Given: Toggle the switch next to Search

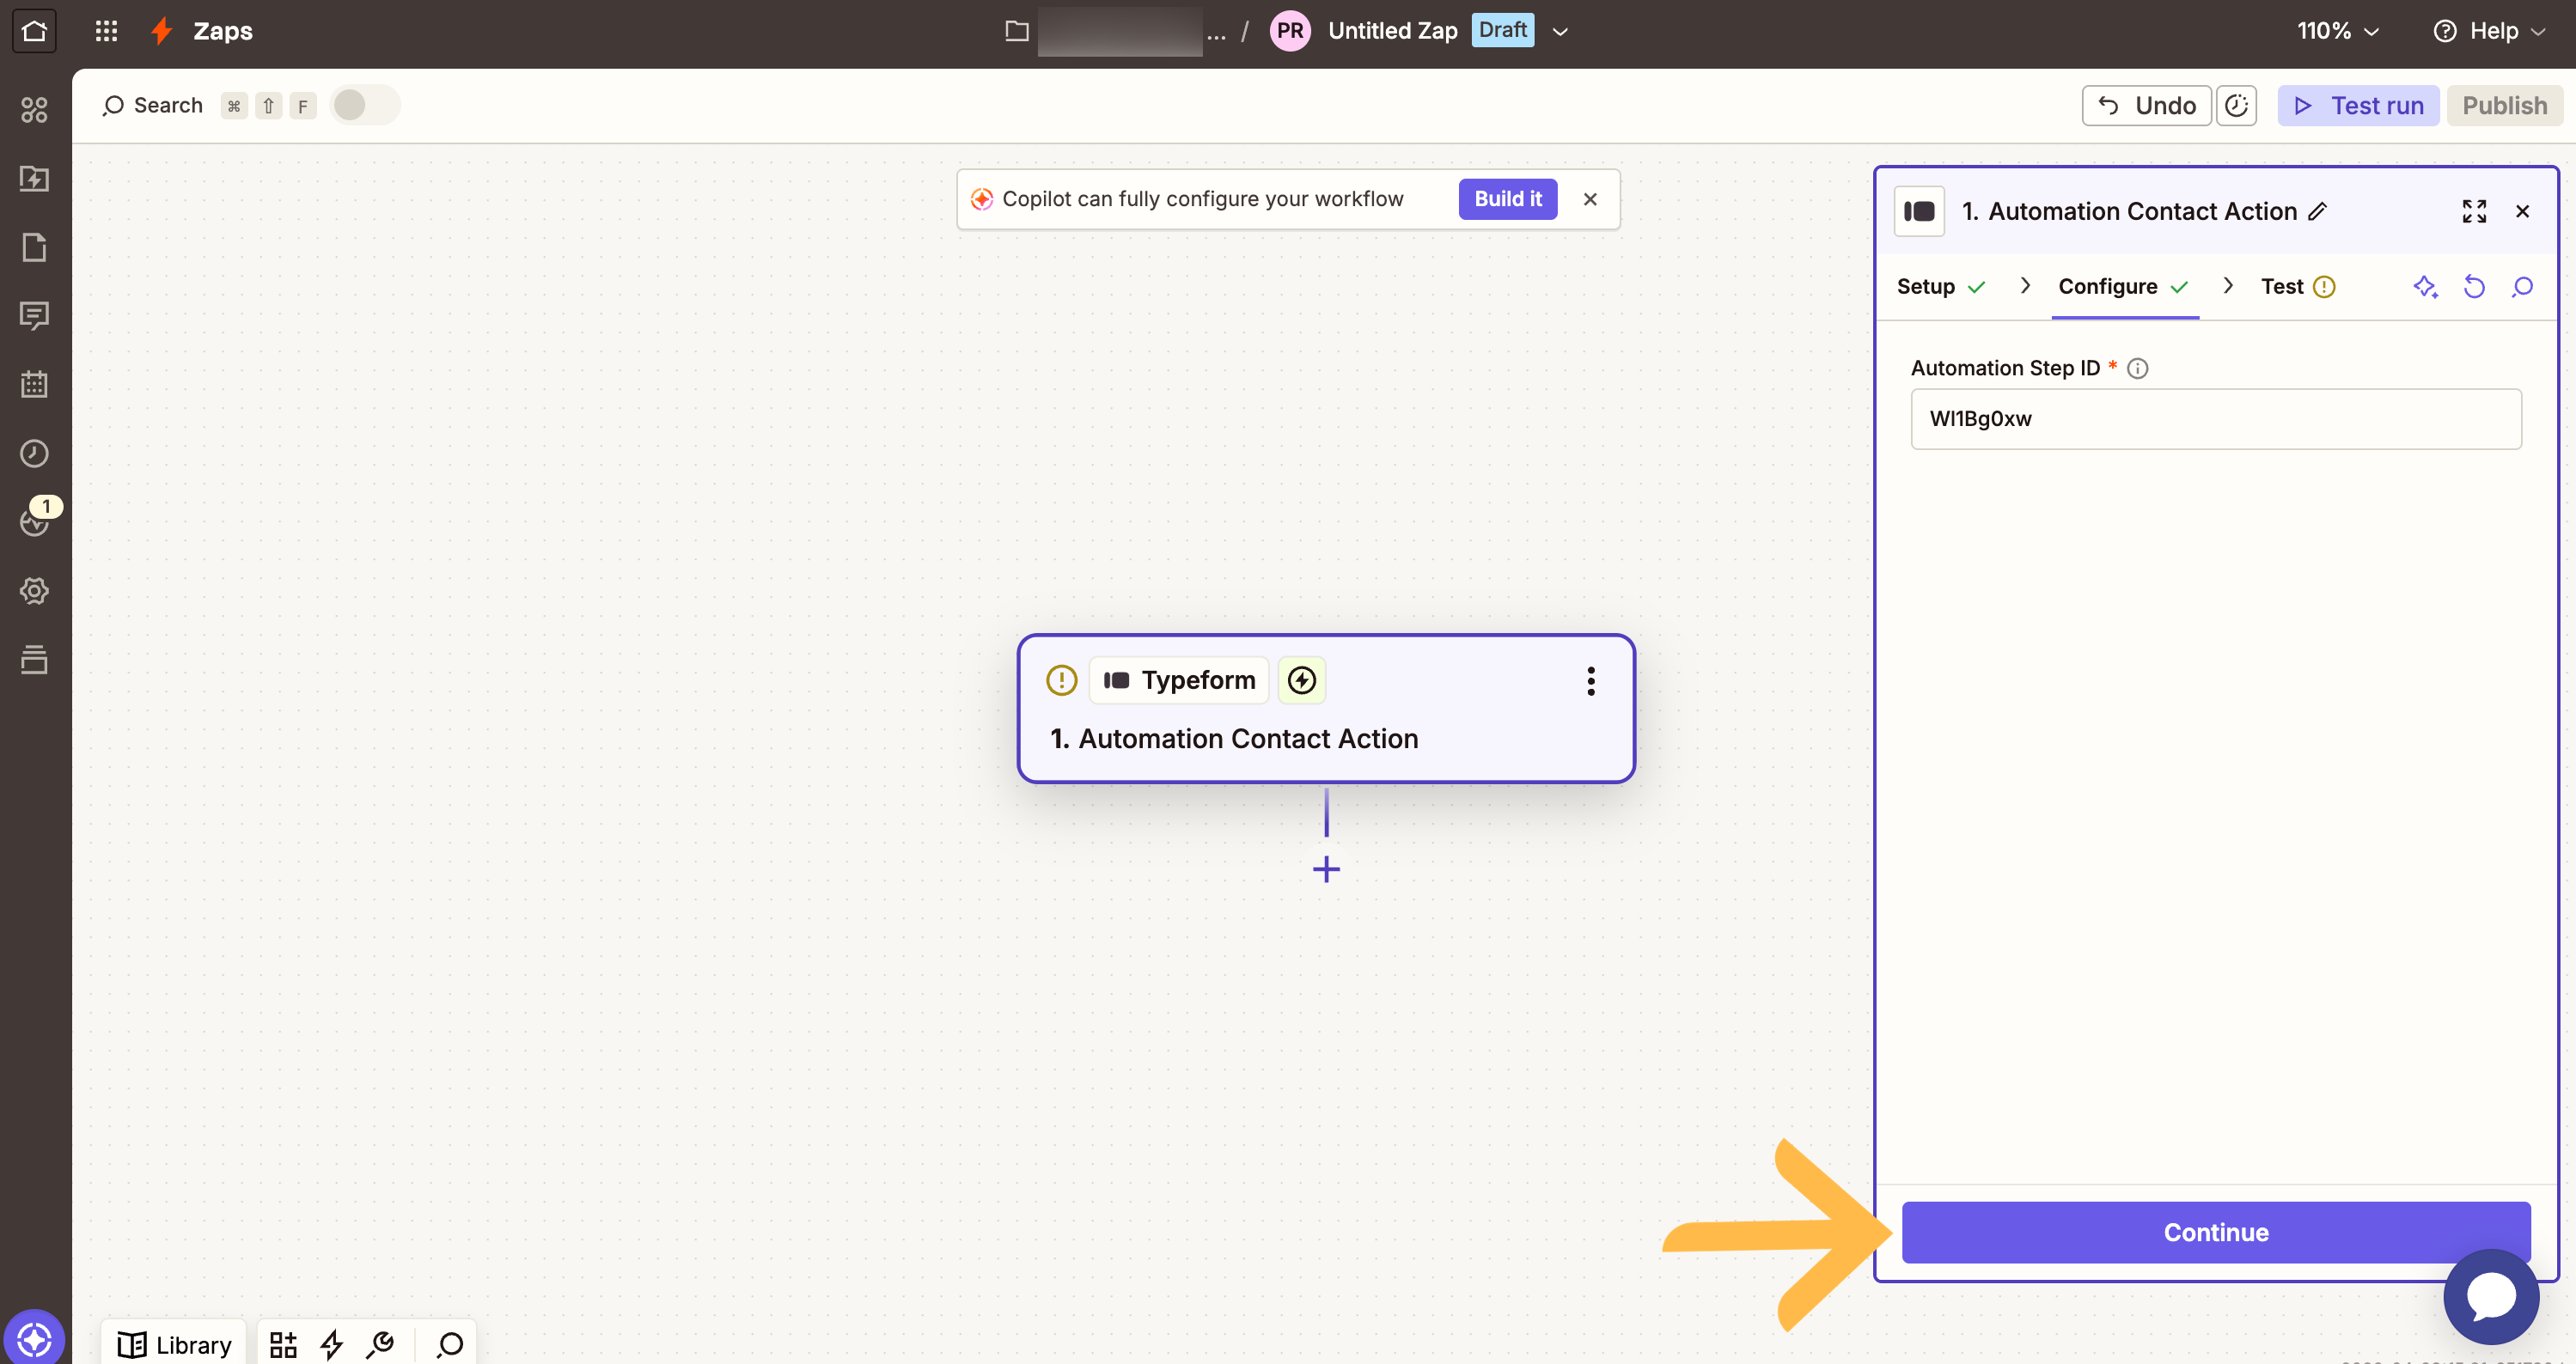Looking at the screenshot, I should pos(364,105).
